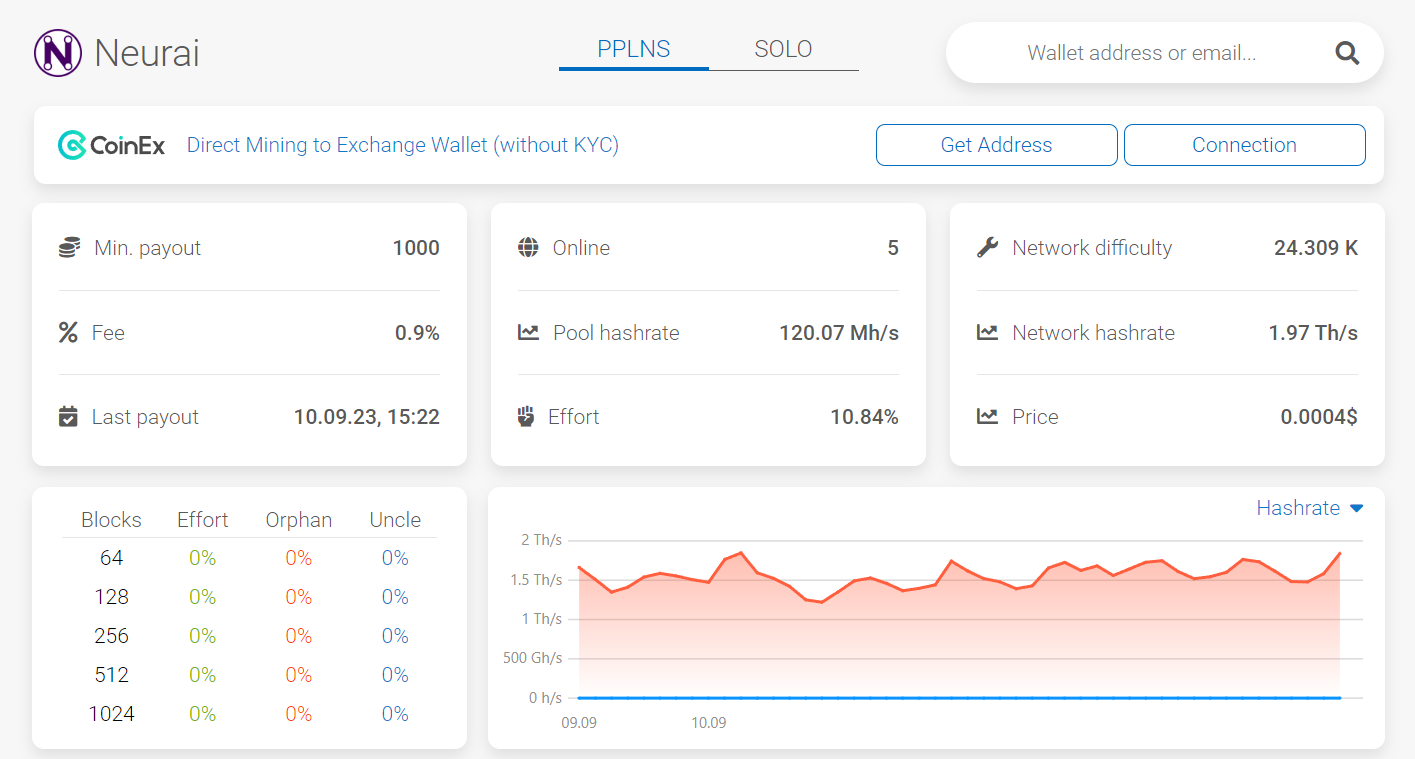The image size is (1415, 759).
Task: Click the Neurai logo icon
Action: [56, 52]
